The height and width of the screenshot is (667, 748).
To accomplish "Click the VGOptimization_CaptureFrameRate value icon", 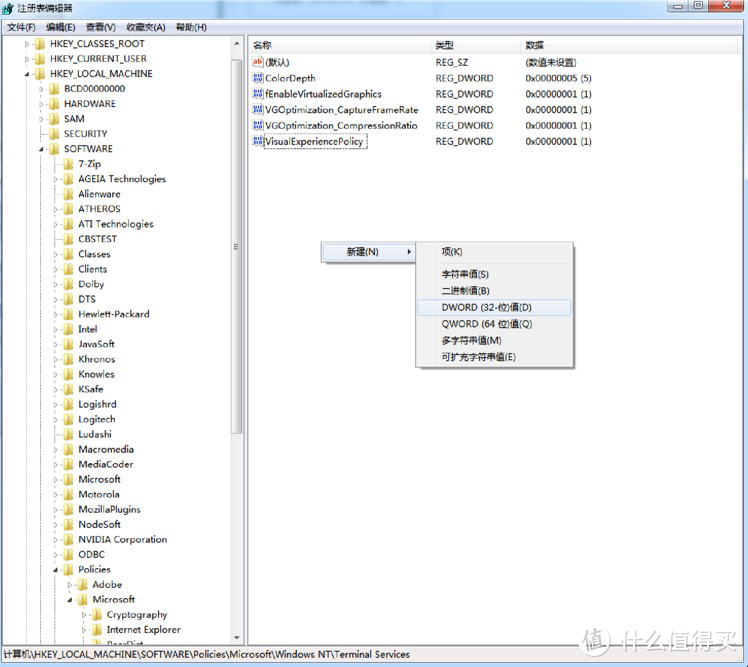I will (x=257, y=110).
